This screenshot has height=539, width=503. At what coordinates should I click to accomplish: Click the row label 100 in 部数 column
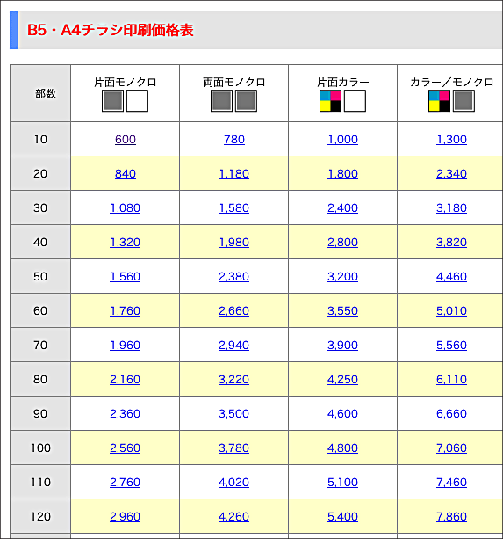point(41,448)
